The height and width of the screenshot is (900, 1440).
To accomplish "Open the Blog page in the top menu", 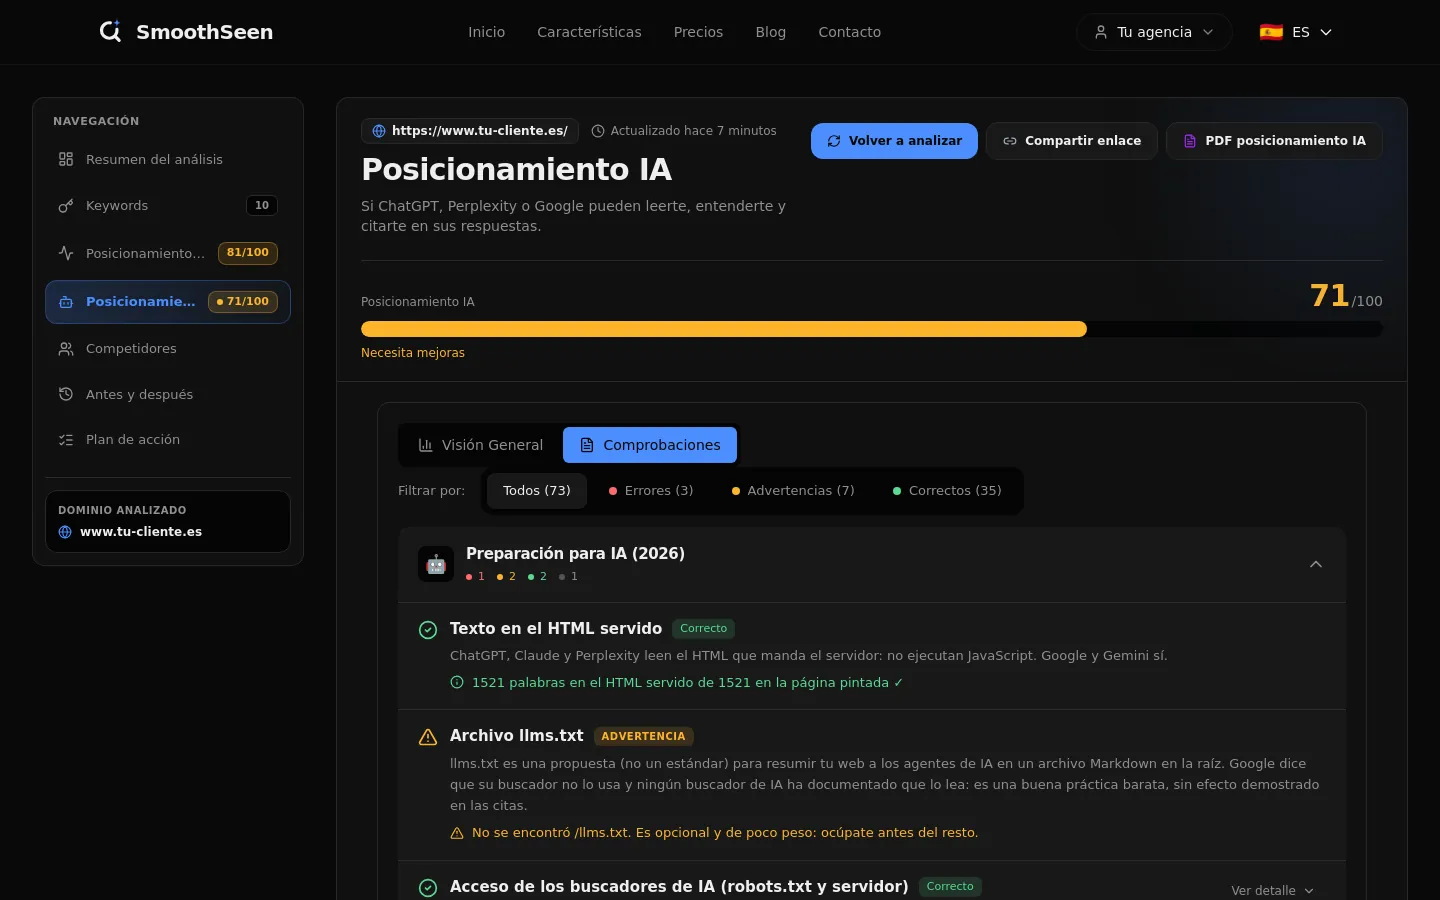I will (770, 32).
